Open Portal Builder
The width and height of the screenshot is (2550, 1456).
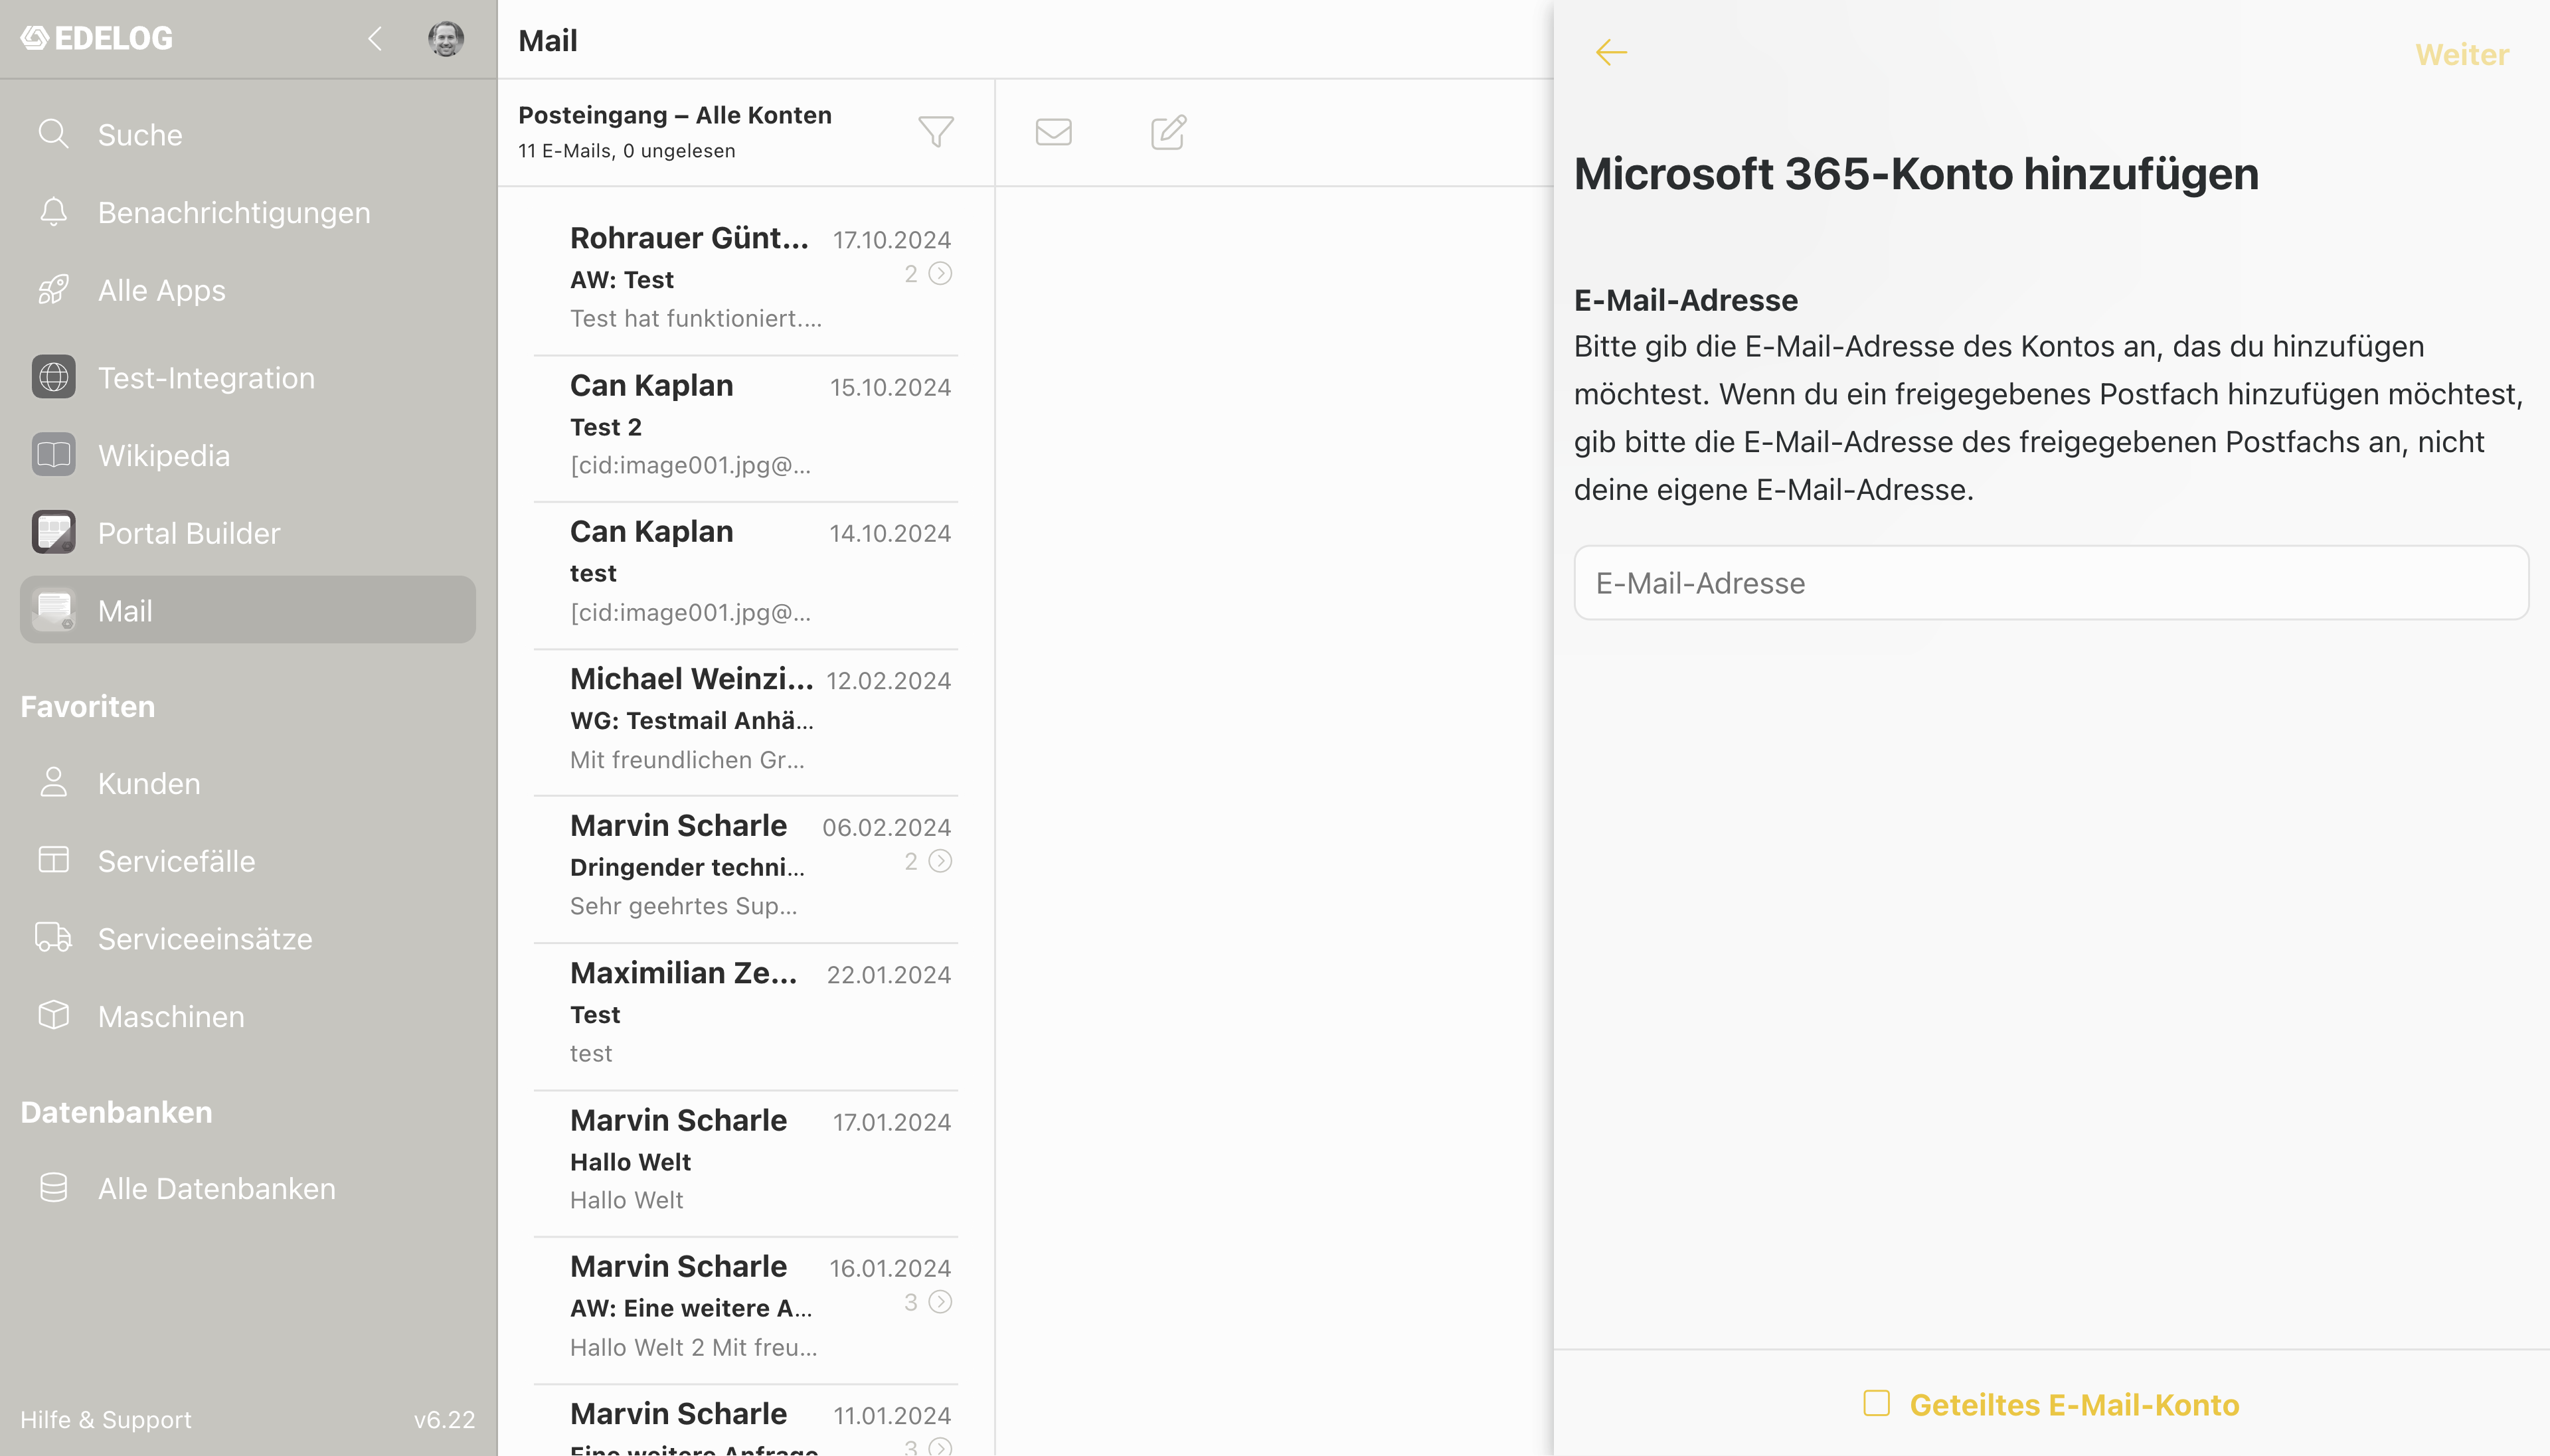point(247,533)
